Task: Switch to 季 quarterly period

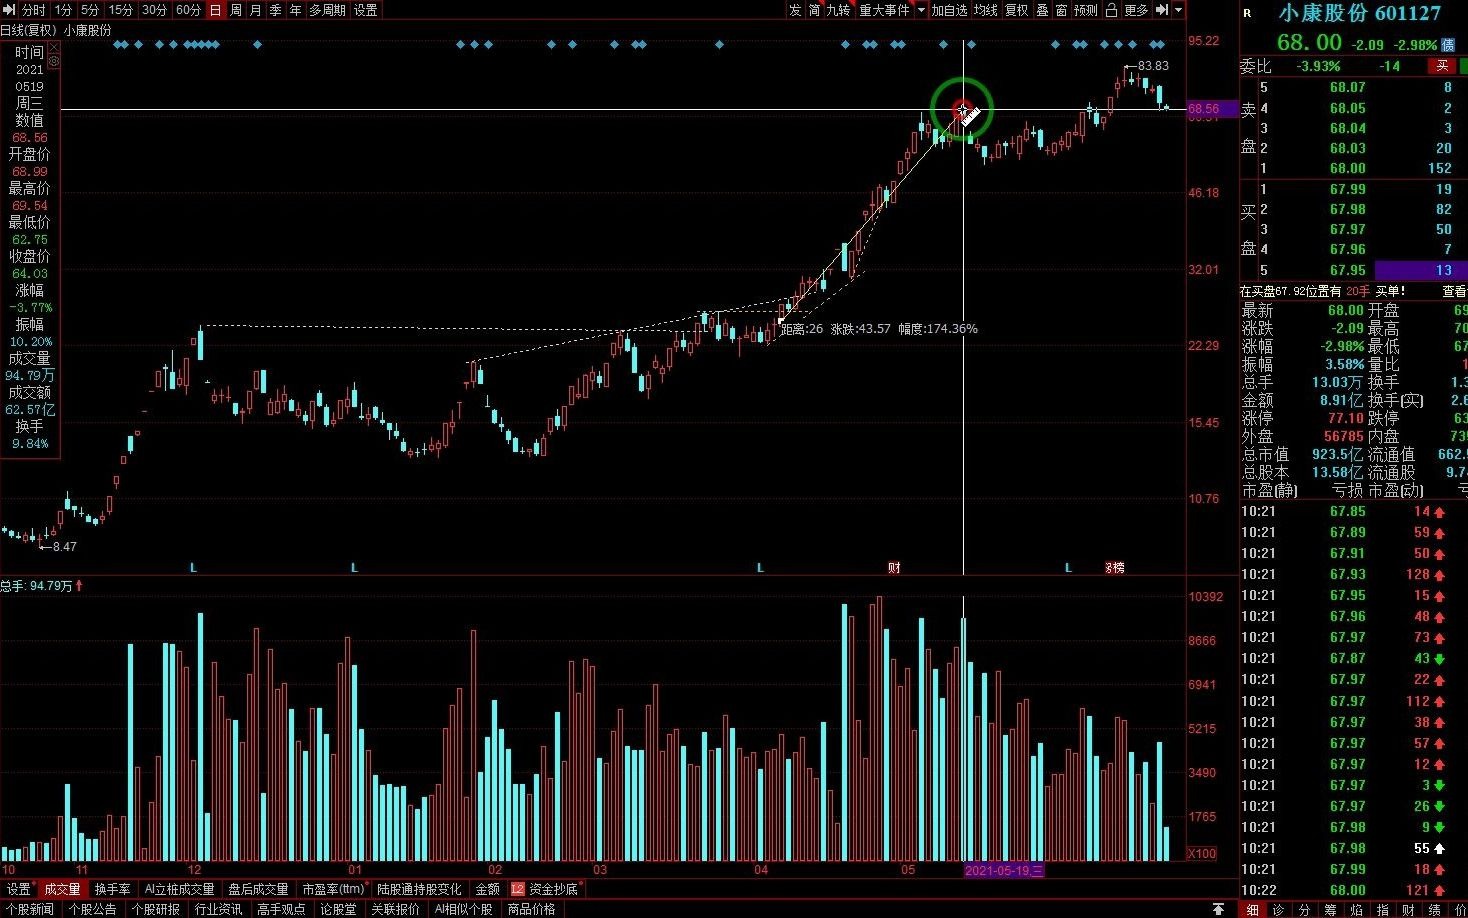Action: point(276,10)
